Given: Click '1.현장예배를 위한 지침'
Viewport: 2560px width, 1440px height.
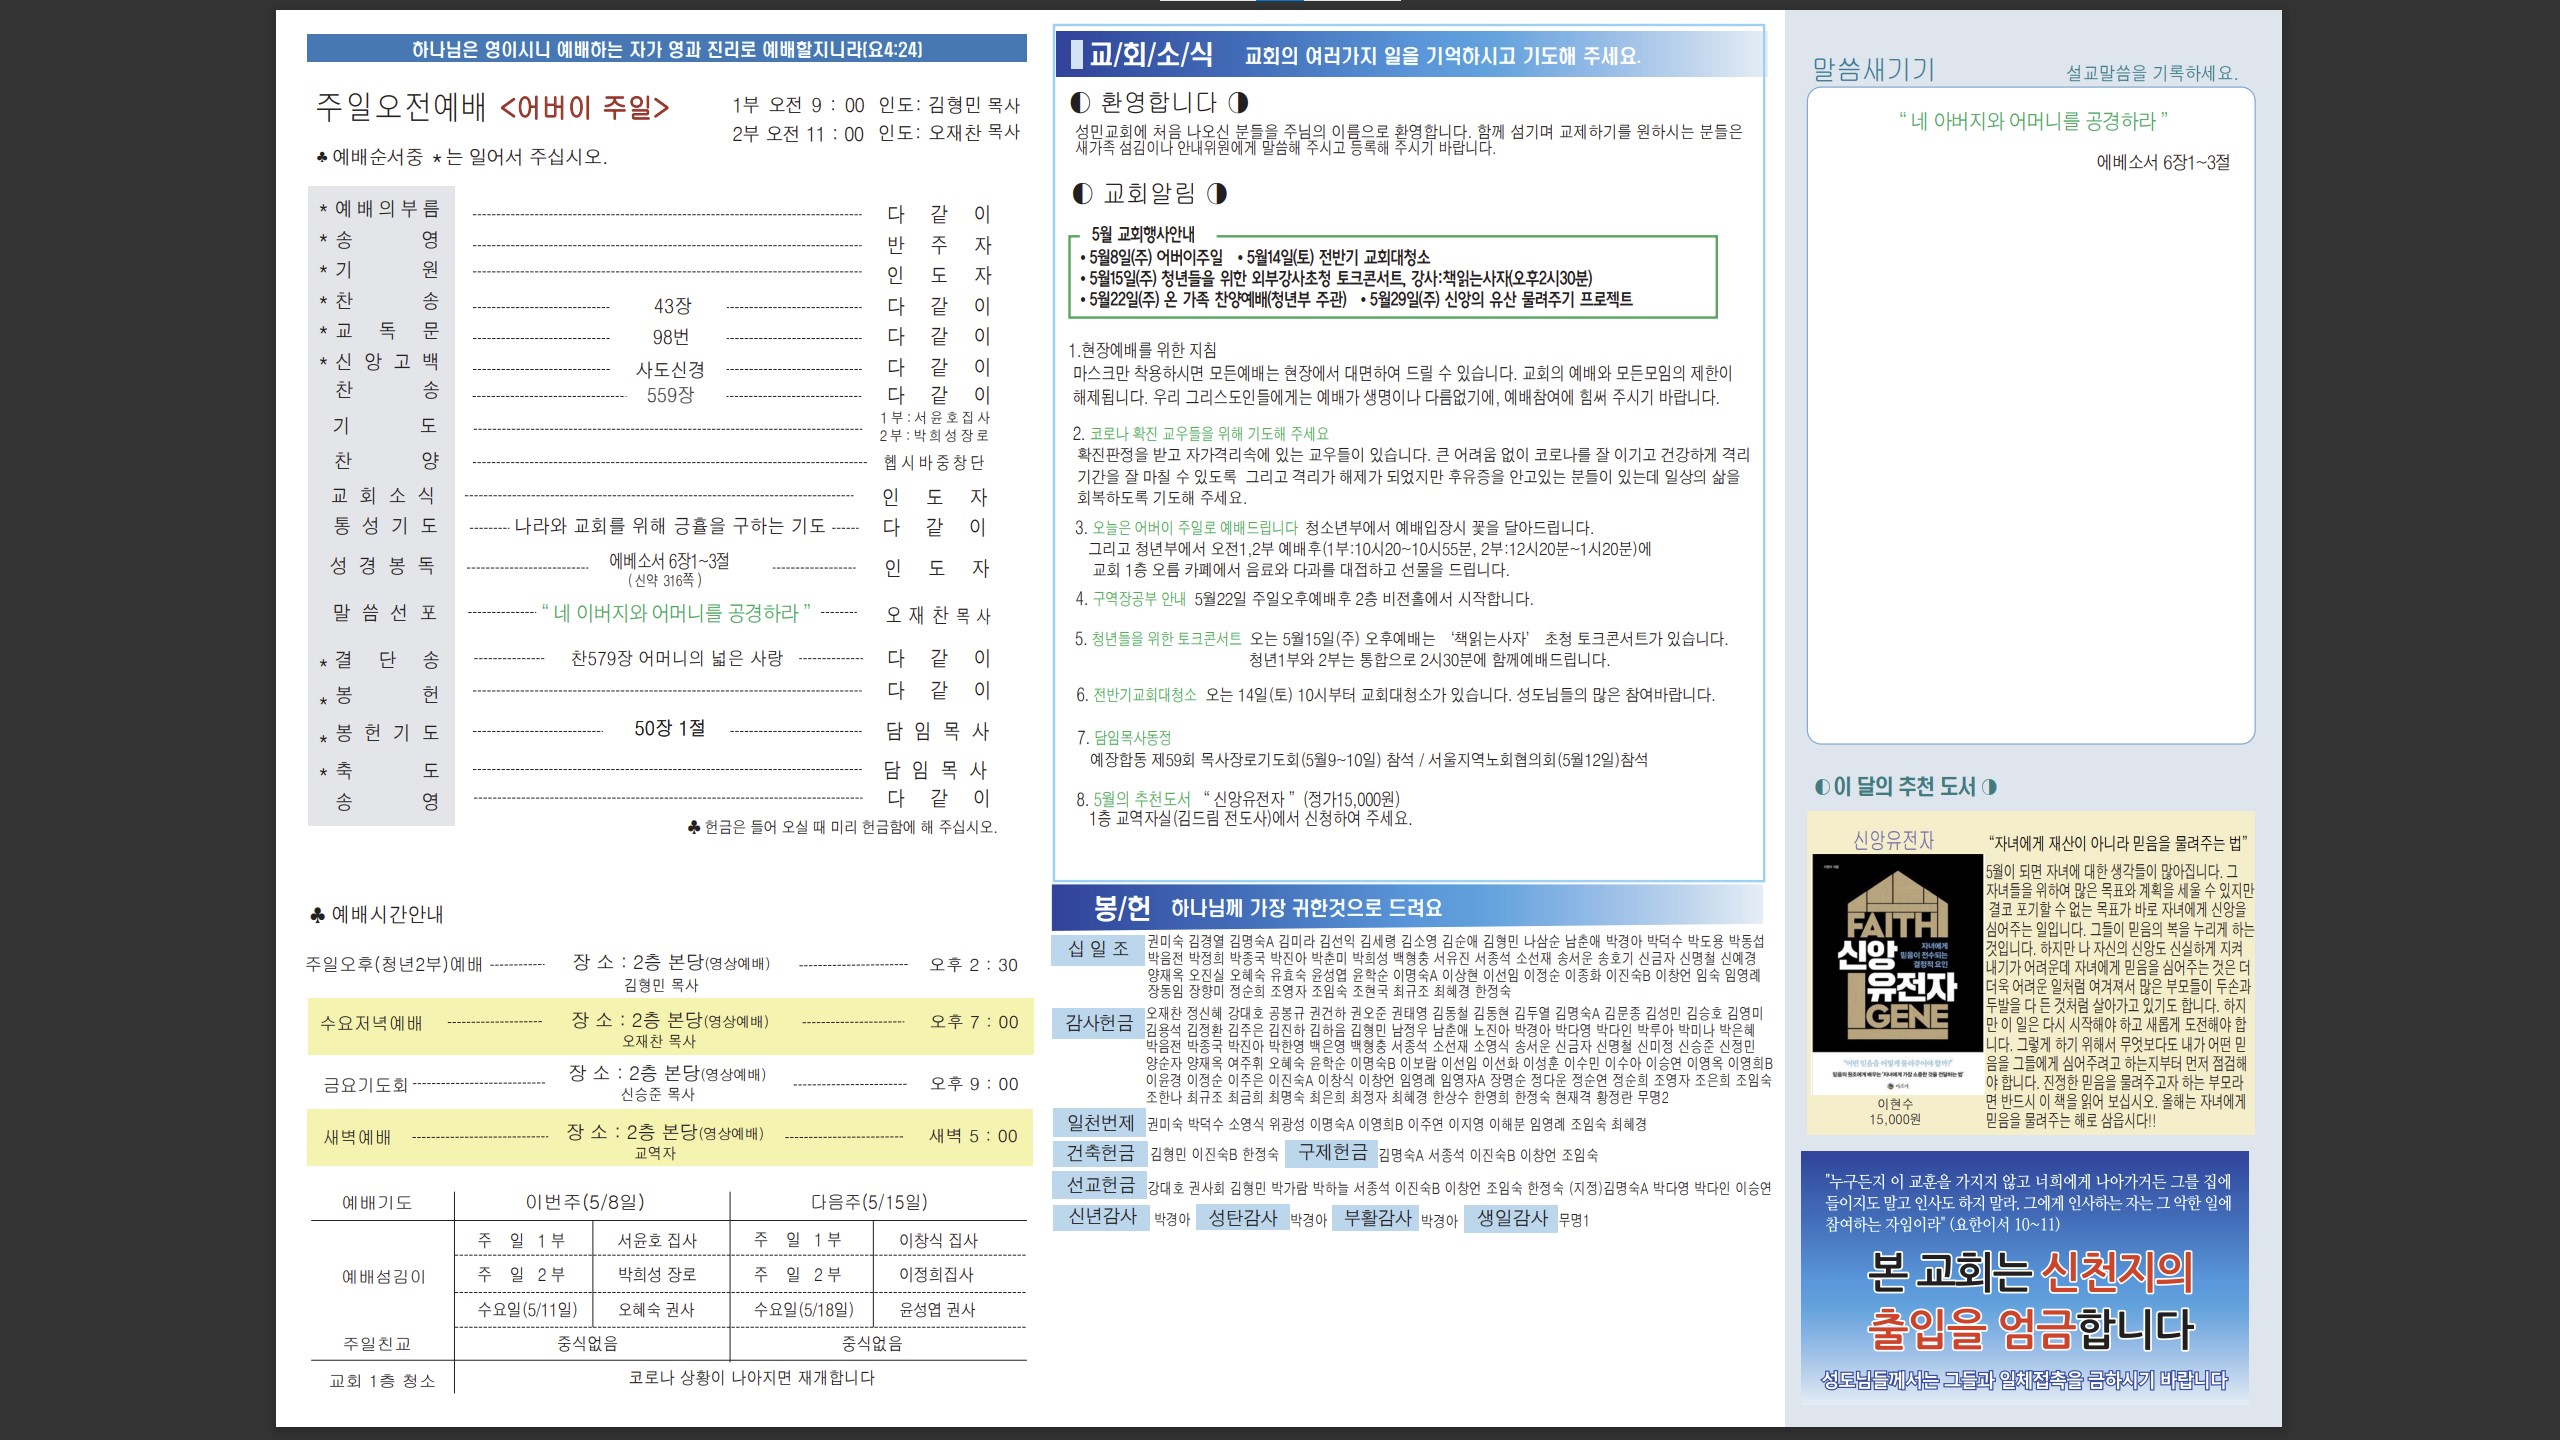Looking at the screenshot, I should (1142, 350).
